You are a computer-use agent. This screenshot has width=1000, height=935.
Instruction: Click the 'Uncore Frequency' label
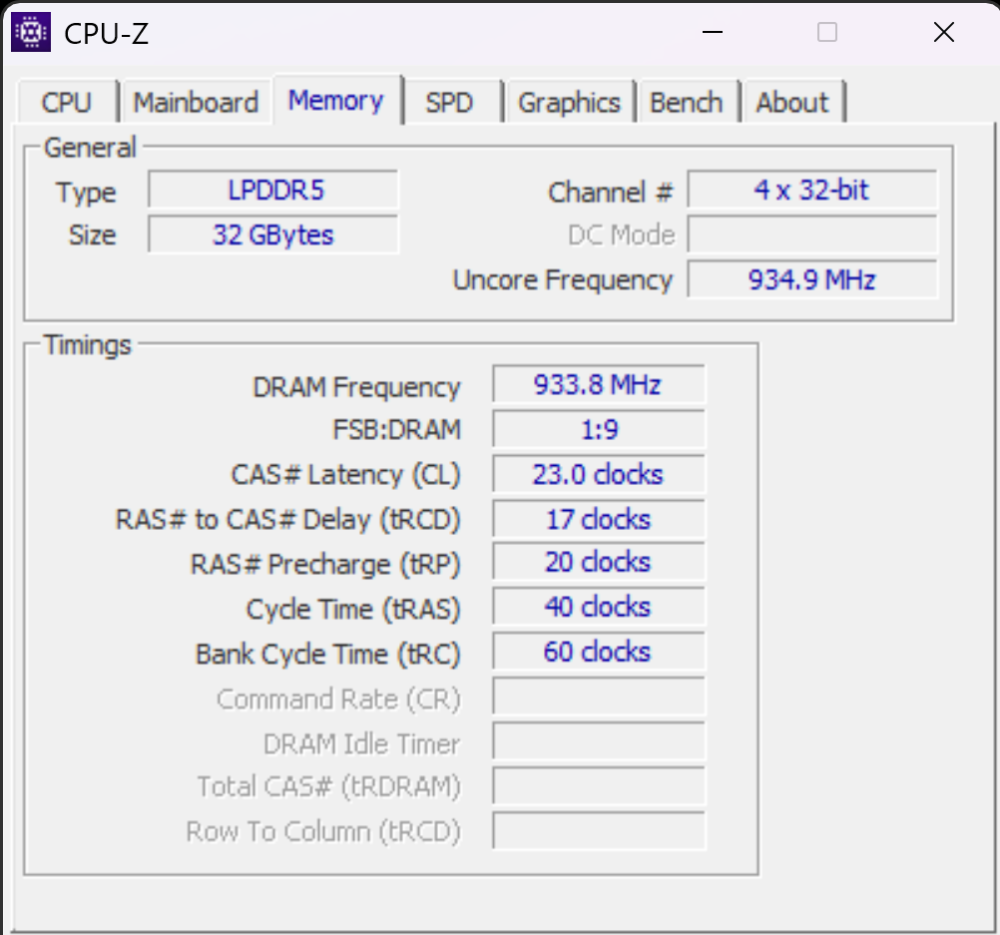click(562, 281)
